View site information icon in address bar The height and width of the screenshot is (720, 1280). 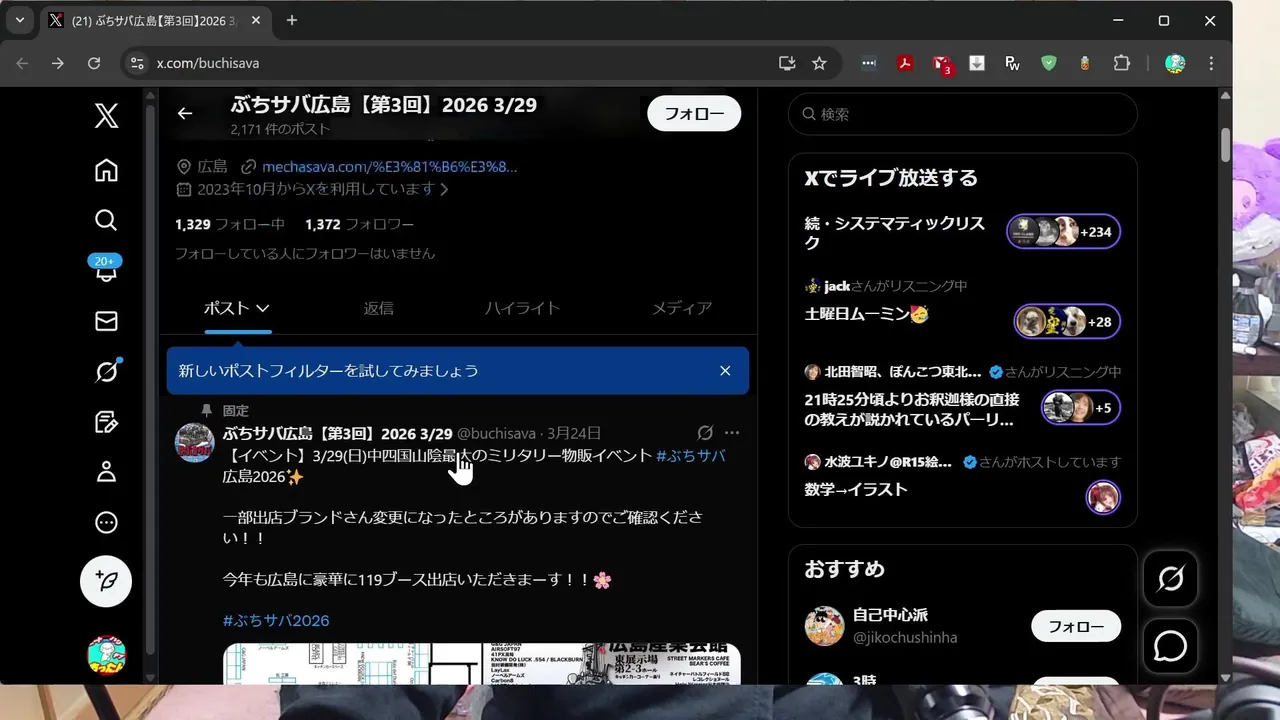point(137,63)
